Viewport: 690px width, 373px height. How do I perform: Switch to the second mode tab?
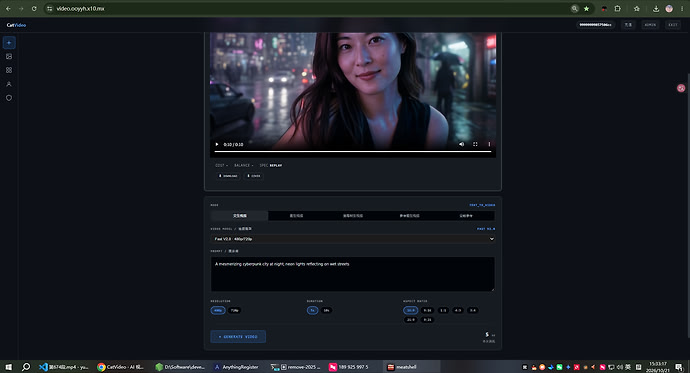pos(296,216)
